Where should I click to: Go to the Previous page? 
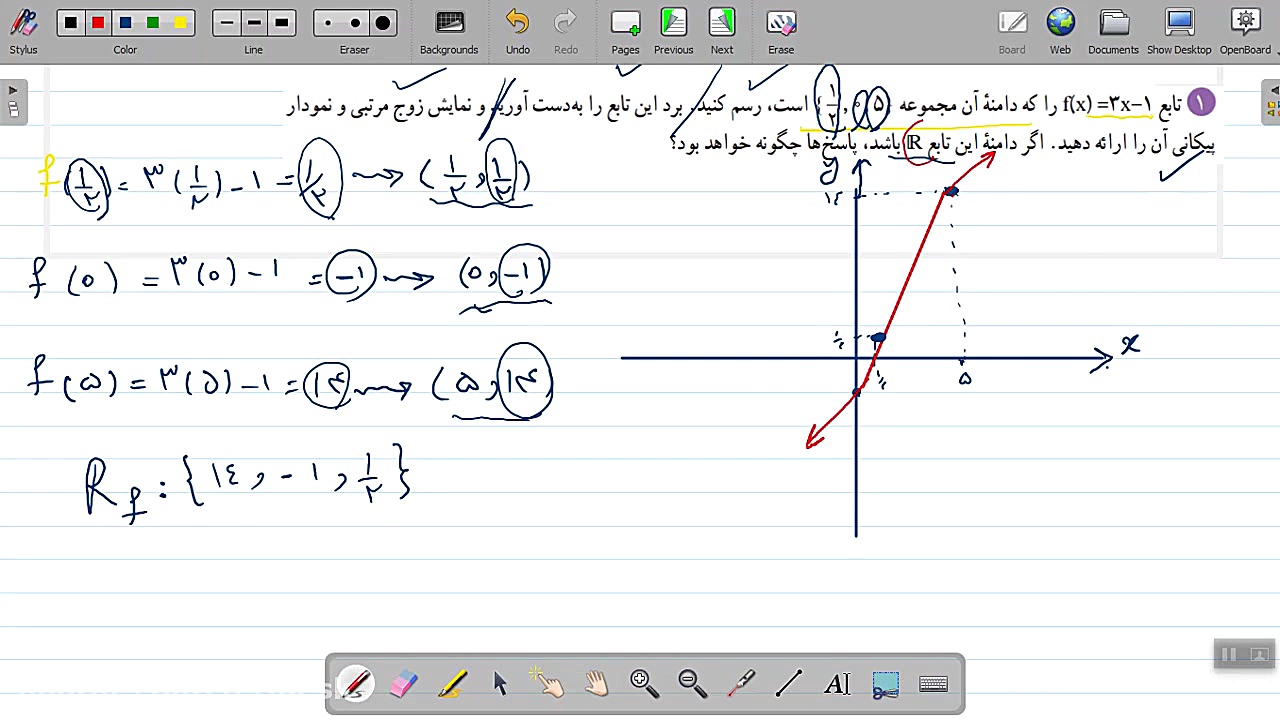pos(674,31)
